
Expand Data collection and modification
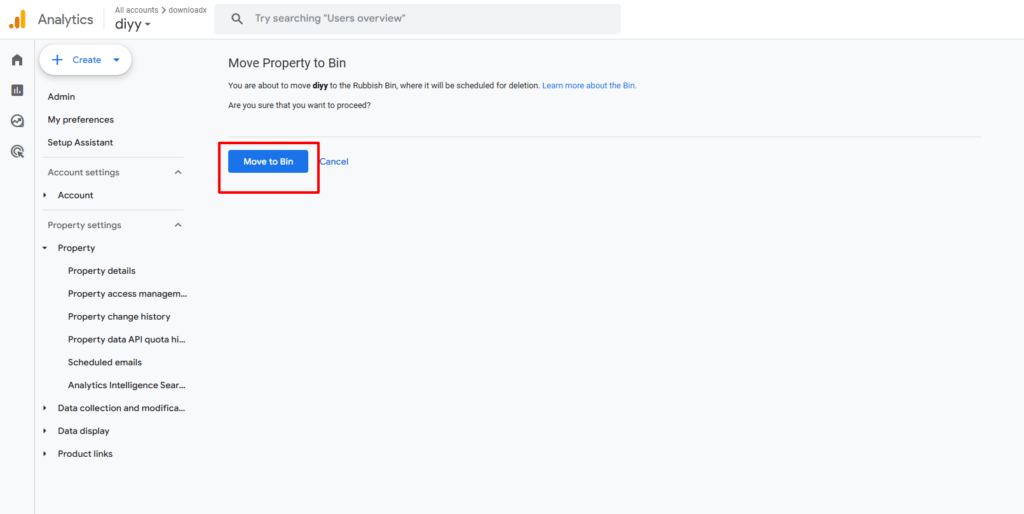click(x=45, y=408)
